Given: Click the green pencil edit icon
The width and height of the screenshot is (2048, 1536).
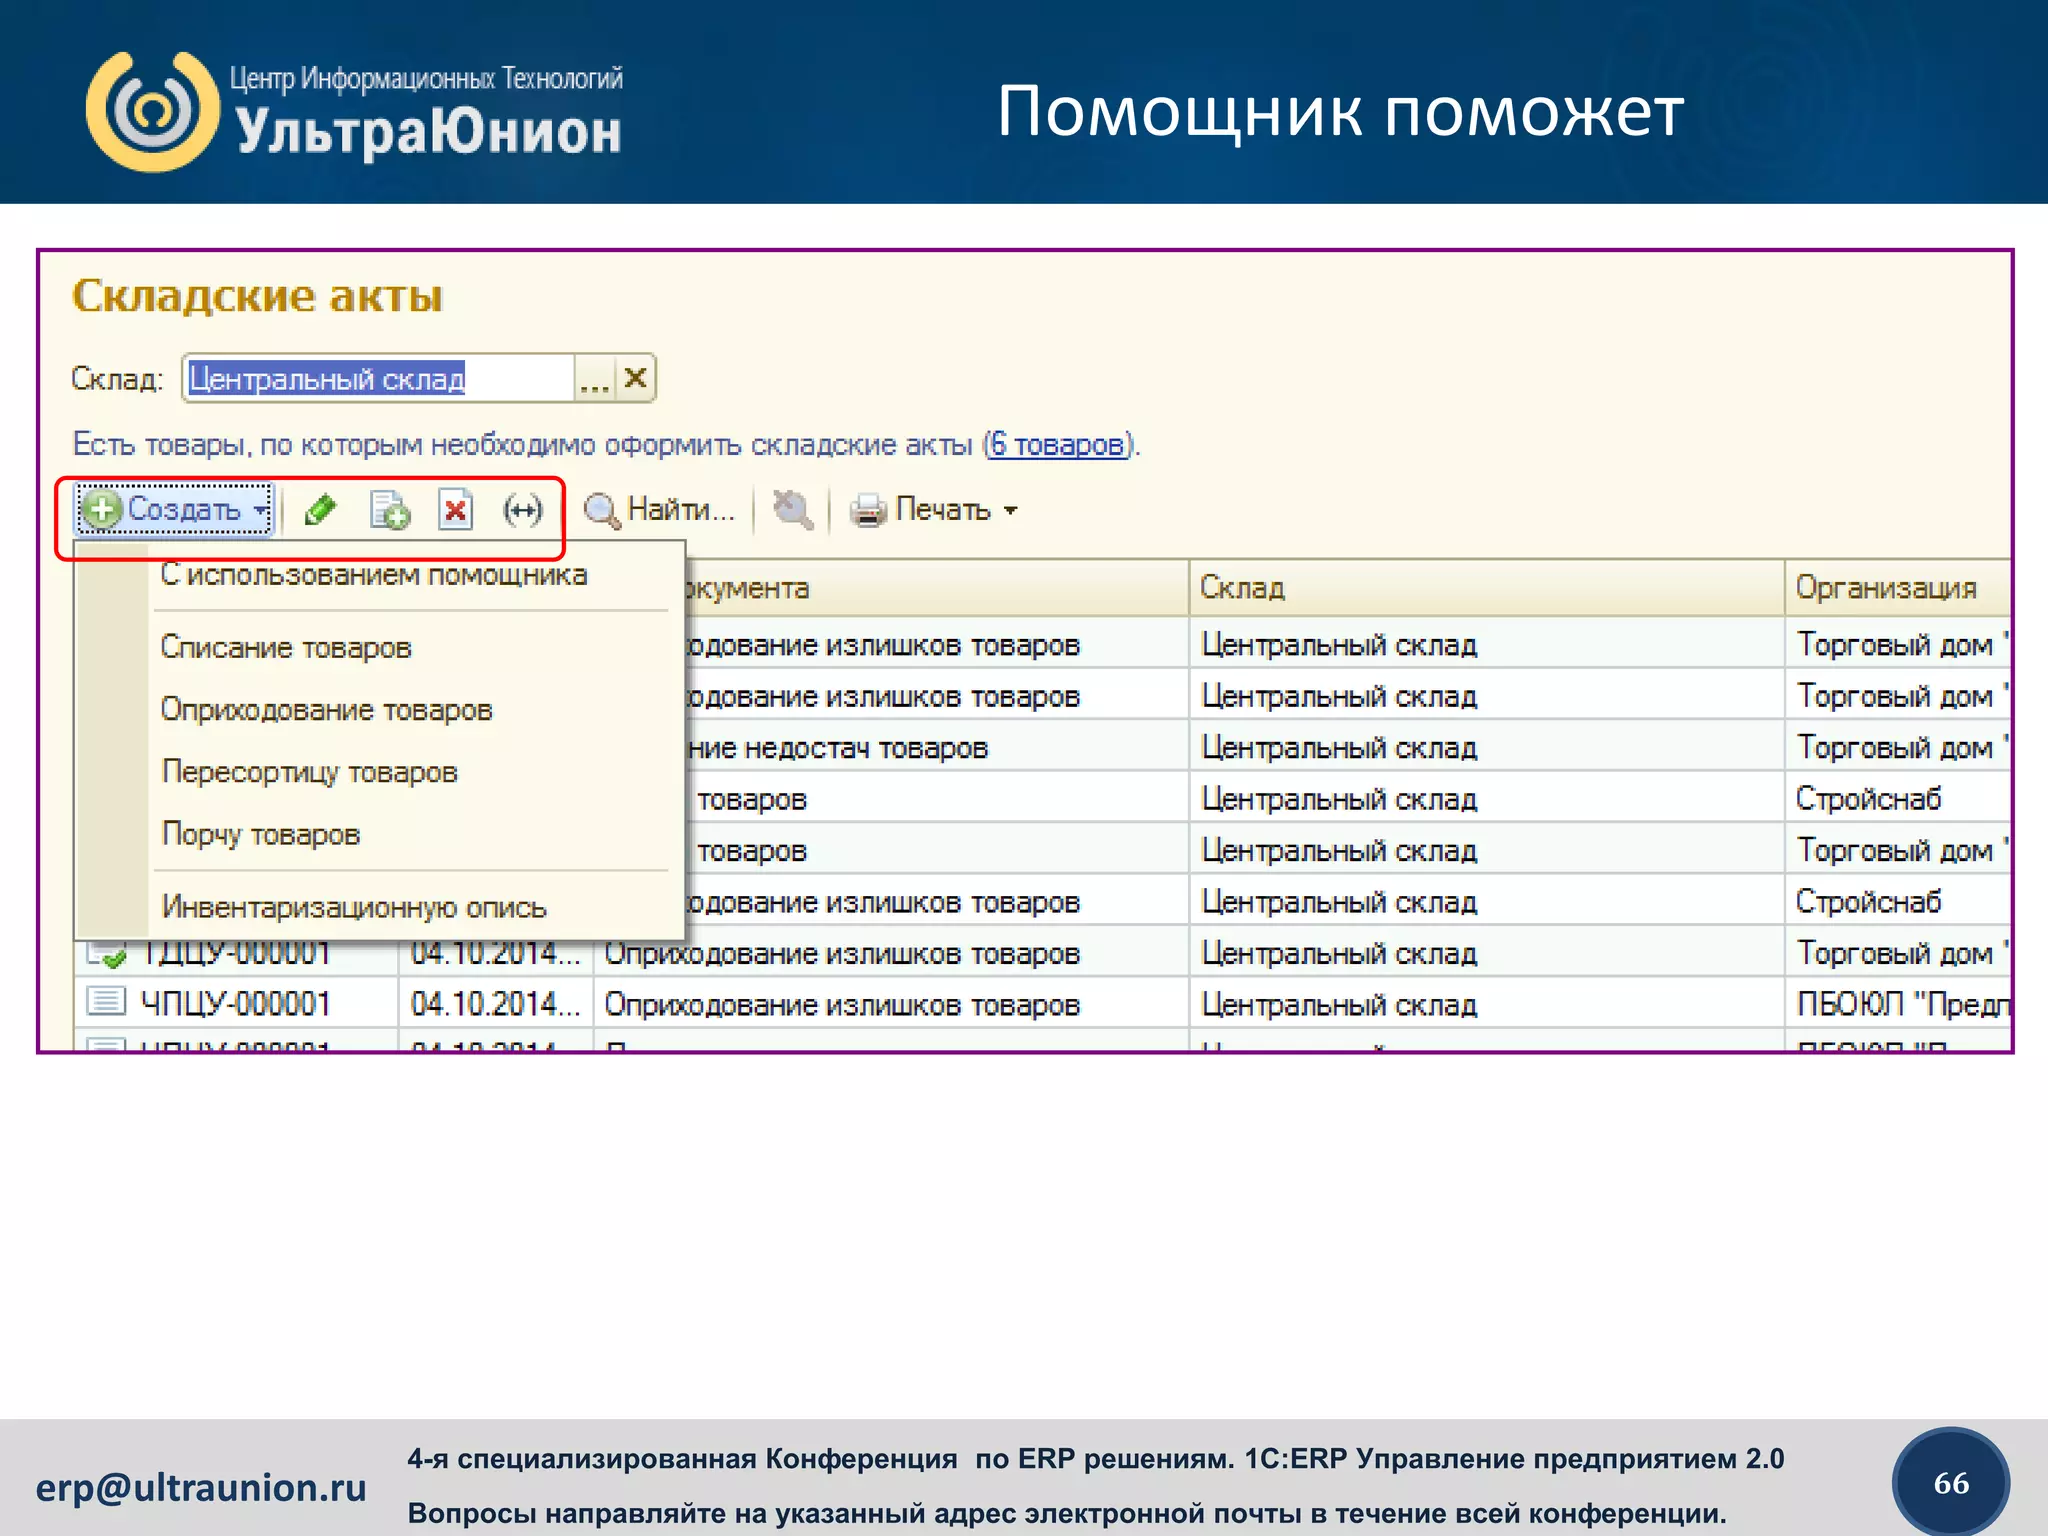Looking at the screenshot, I should pos(320,510).
